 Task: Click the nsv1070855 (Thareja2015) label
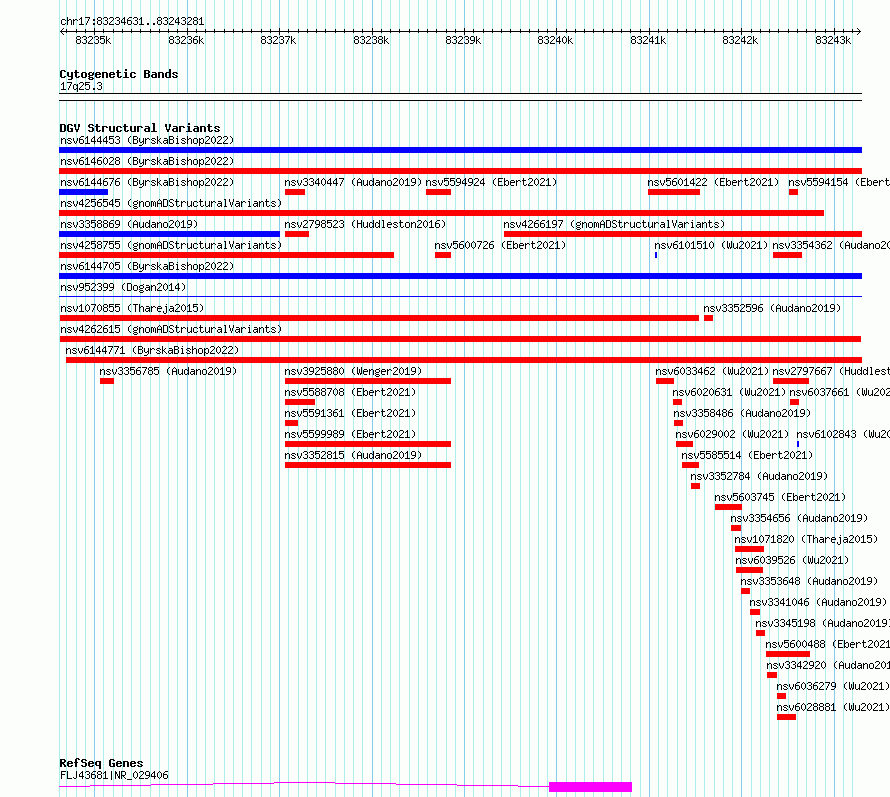click(x=132, y=308)
